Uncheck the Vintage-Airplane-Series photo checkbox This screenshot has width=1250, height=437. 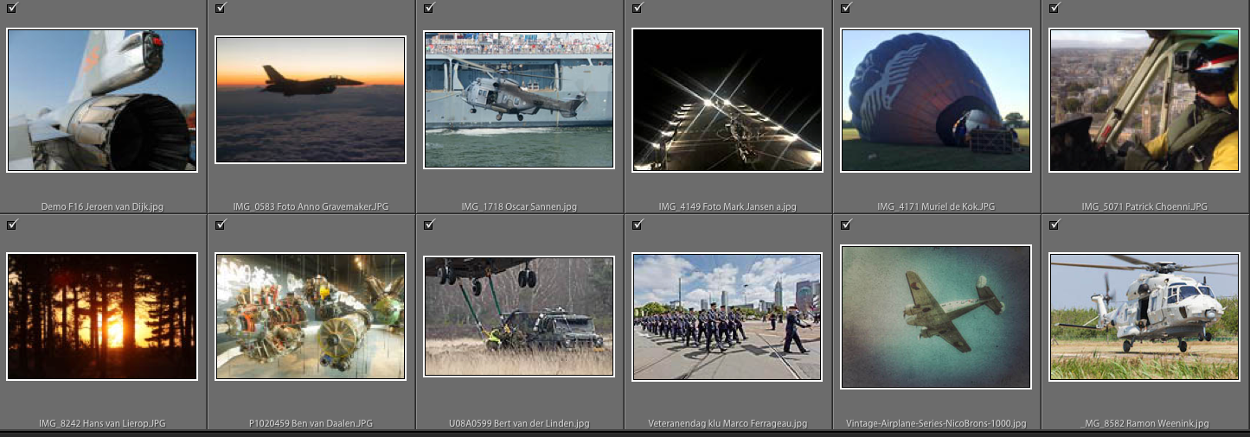coord(846,225)
